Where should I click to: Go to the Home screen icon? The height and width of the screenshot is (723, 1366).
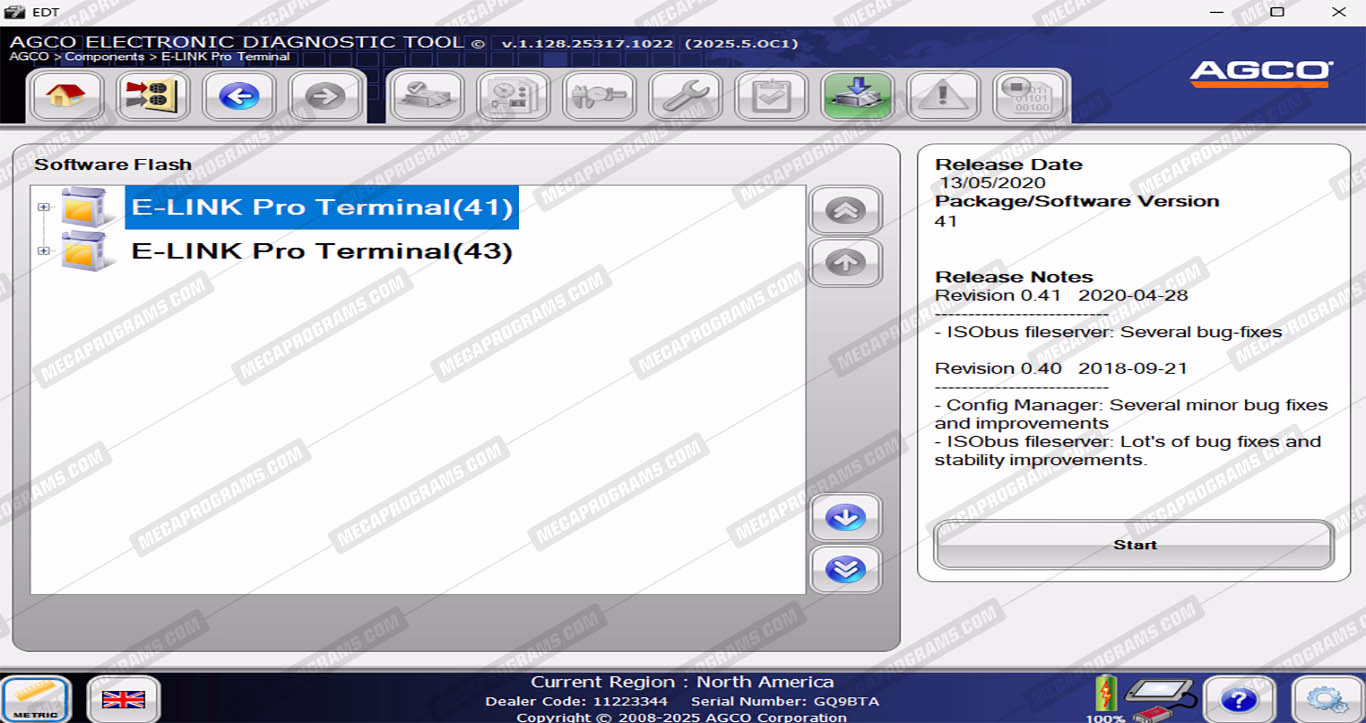tap(66, 97)
